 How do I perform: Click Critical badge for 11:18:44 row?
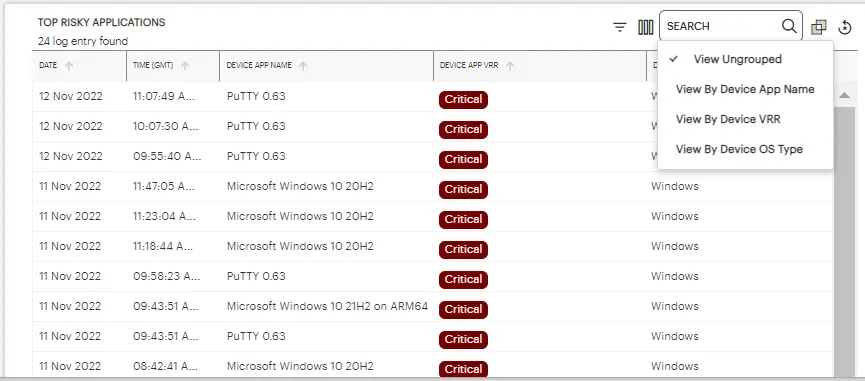[x=463, y=249]
